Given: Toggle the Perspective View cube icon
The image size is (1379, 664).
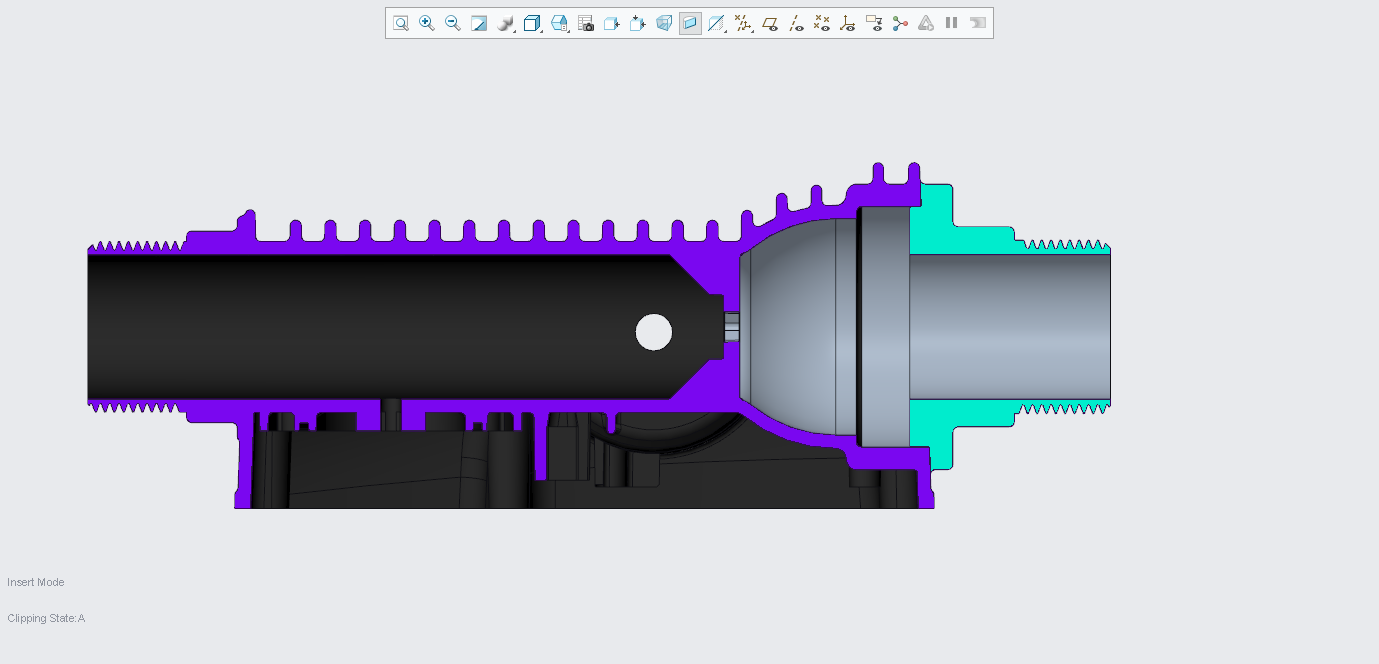Looking at the screenshot, I should pyautogui.click(x=664, y=23).
